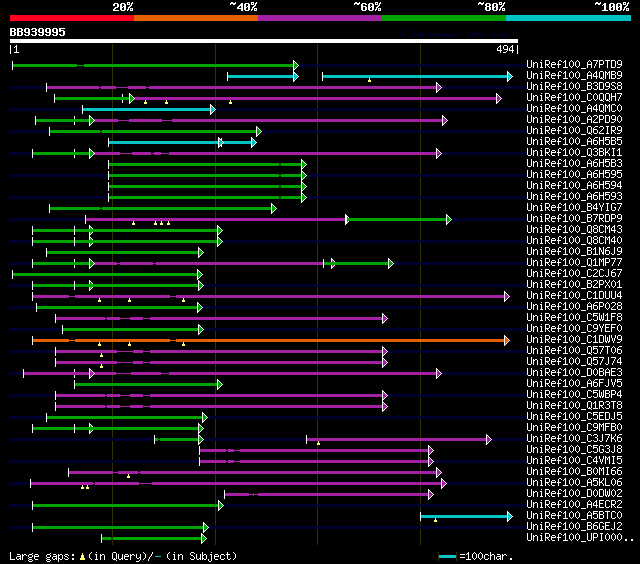Click the cyan ~100% identity legend segment
This screenshot has width=640, height=564.
pyautogui.click(x=569, y=18)
